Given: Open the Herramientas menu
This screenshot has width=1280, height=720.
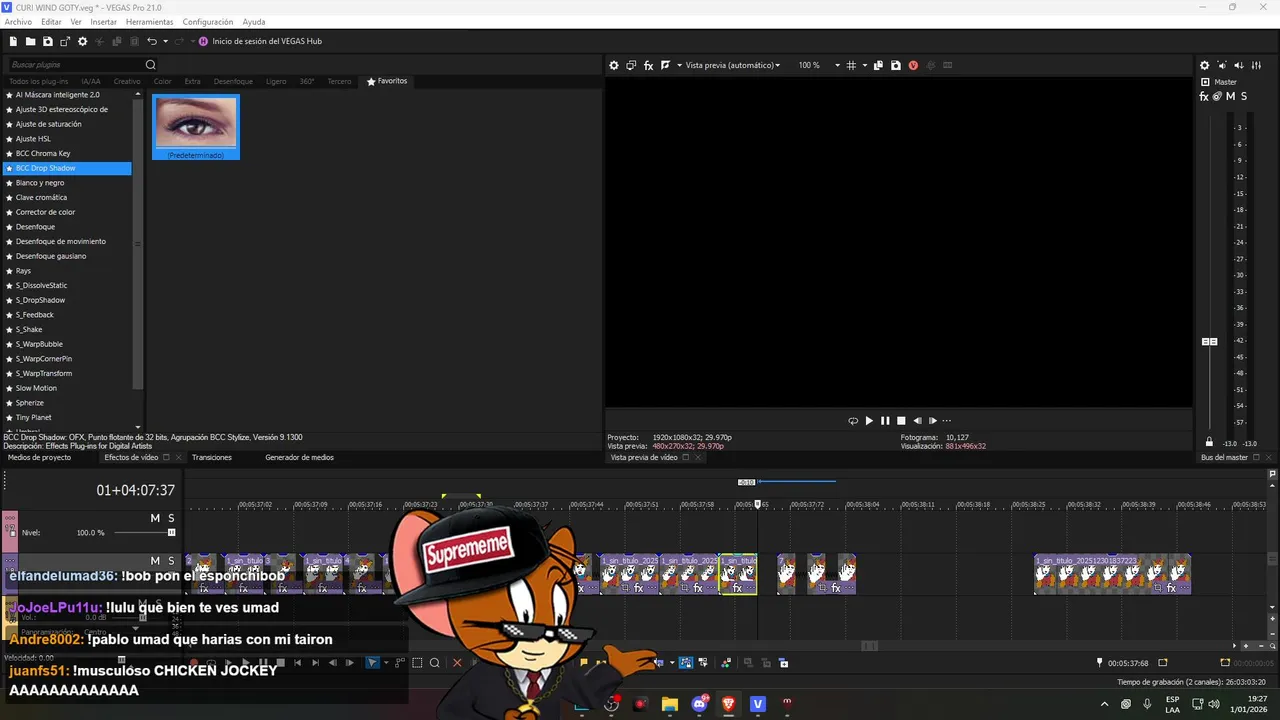Looking at the screenshot, I should [149, 22].
